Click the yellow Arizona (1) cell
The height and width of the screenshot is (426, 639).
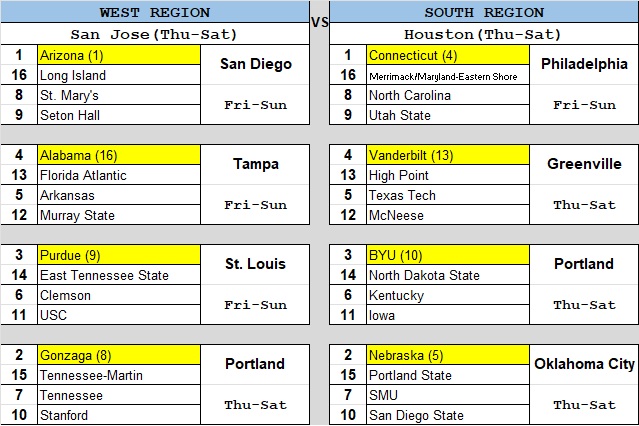click(119, 55)
